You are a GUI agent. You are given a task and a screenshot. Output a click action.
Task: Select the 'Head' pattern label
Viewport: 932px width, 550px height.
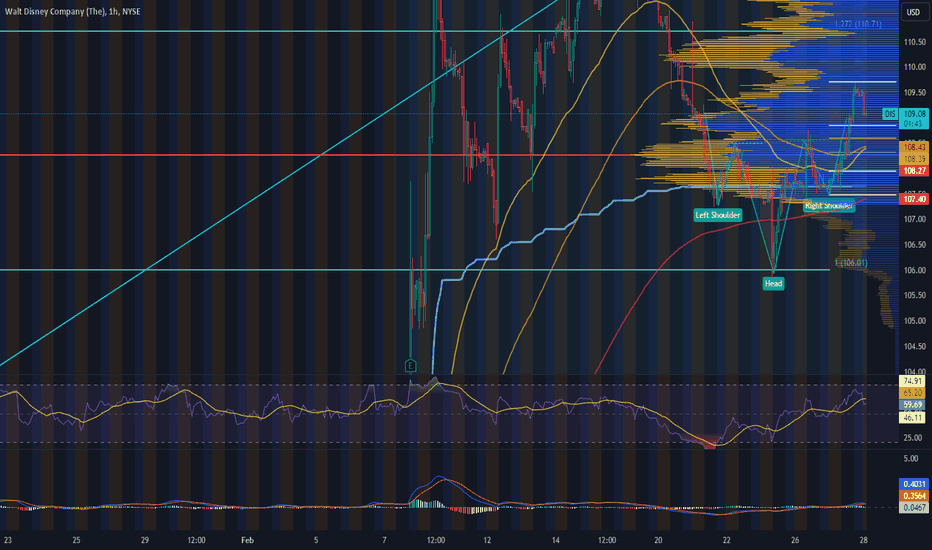coord(773,284)
